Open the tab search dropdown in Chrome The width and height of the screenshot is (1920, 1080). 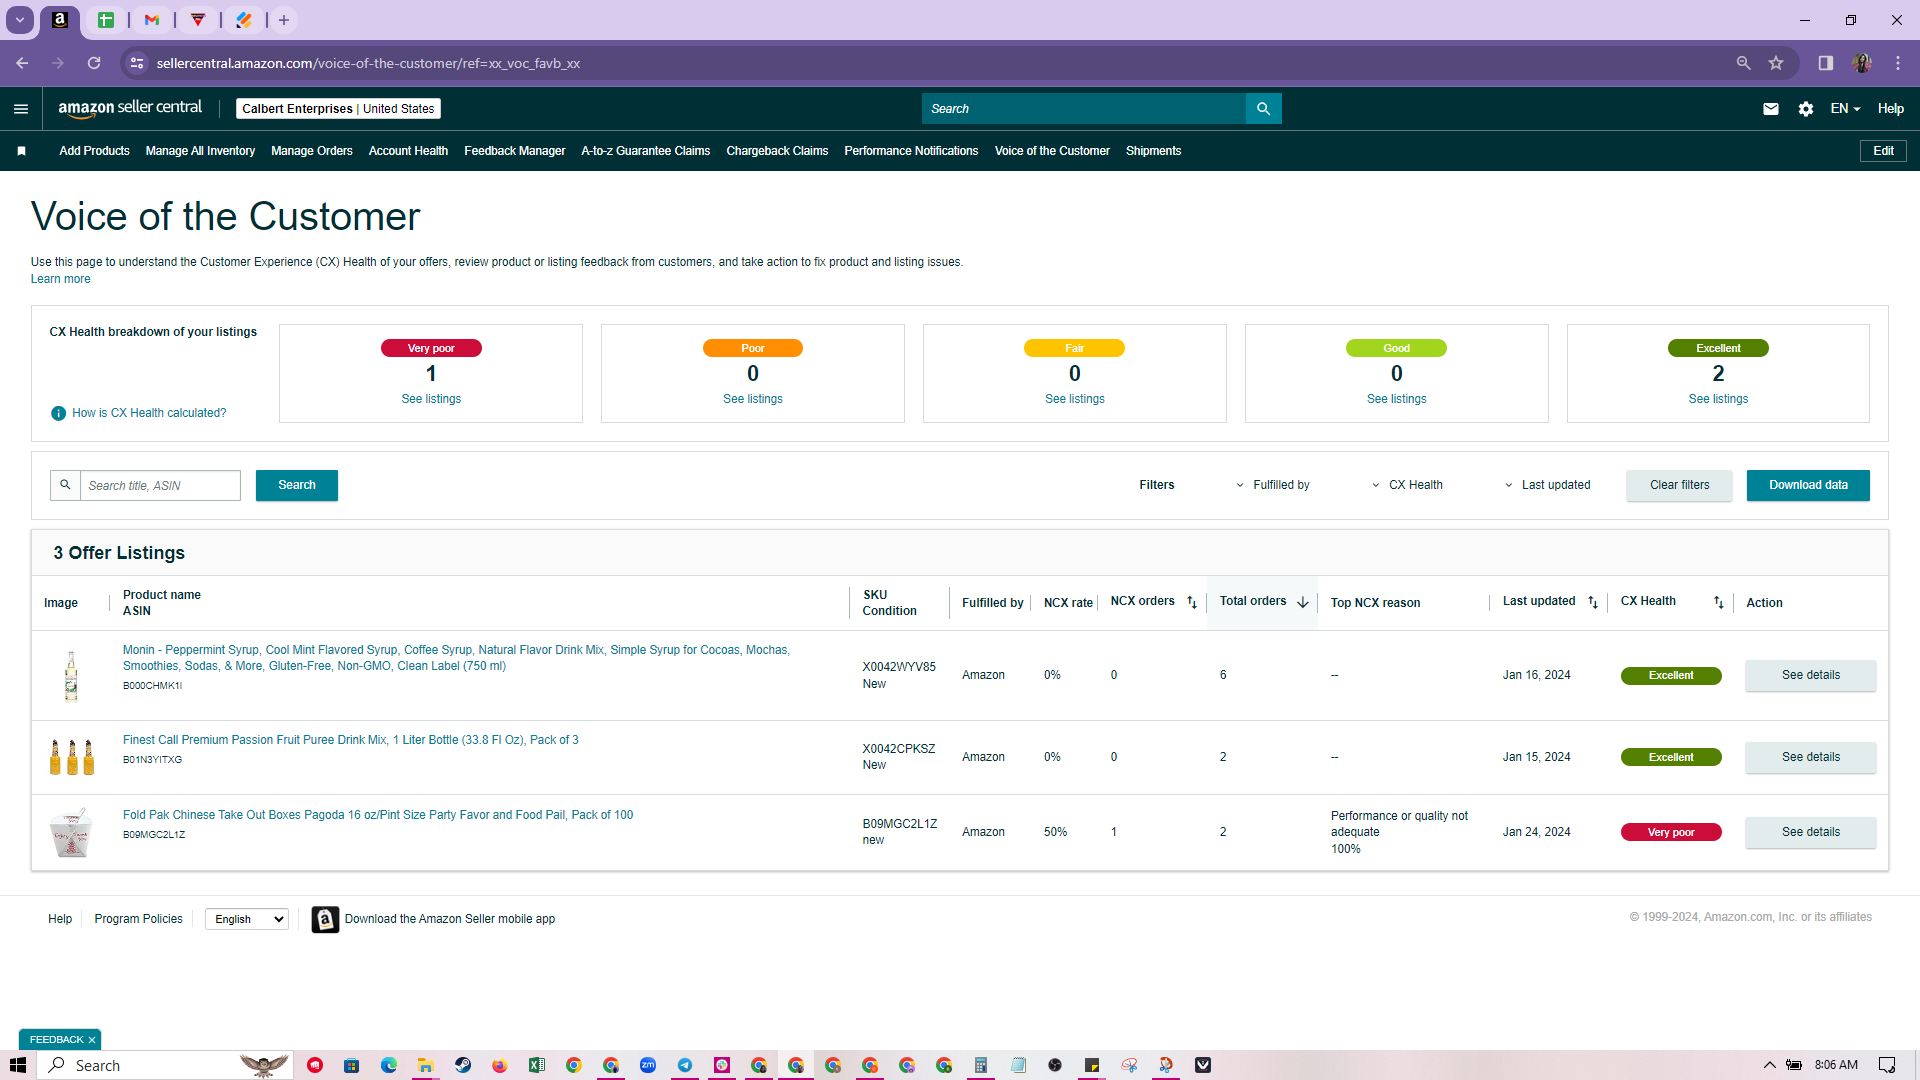[20, 20]
